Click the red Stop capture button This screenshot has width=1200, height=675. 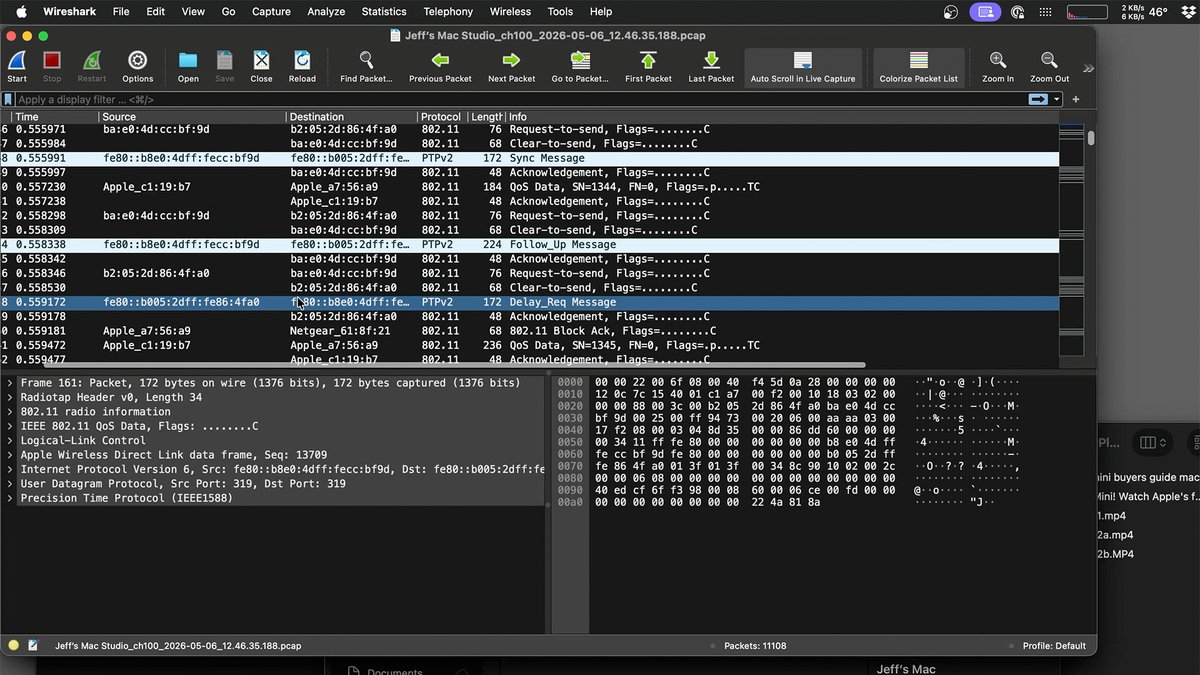52,61
